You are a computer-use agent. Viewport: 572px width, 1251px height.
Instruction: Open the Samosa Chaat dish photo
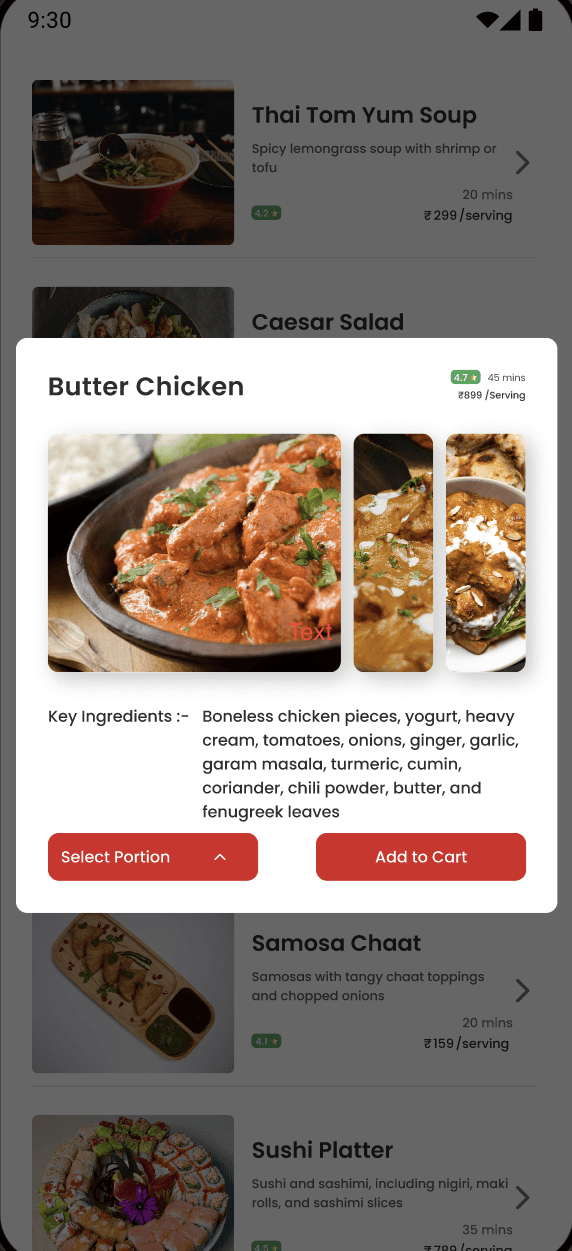click(x=133, y=991)
